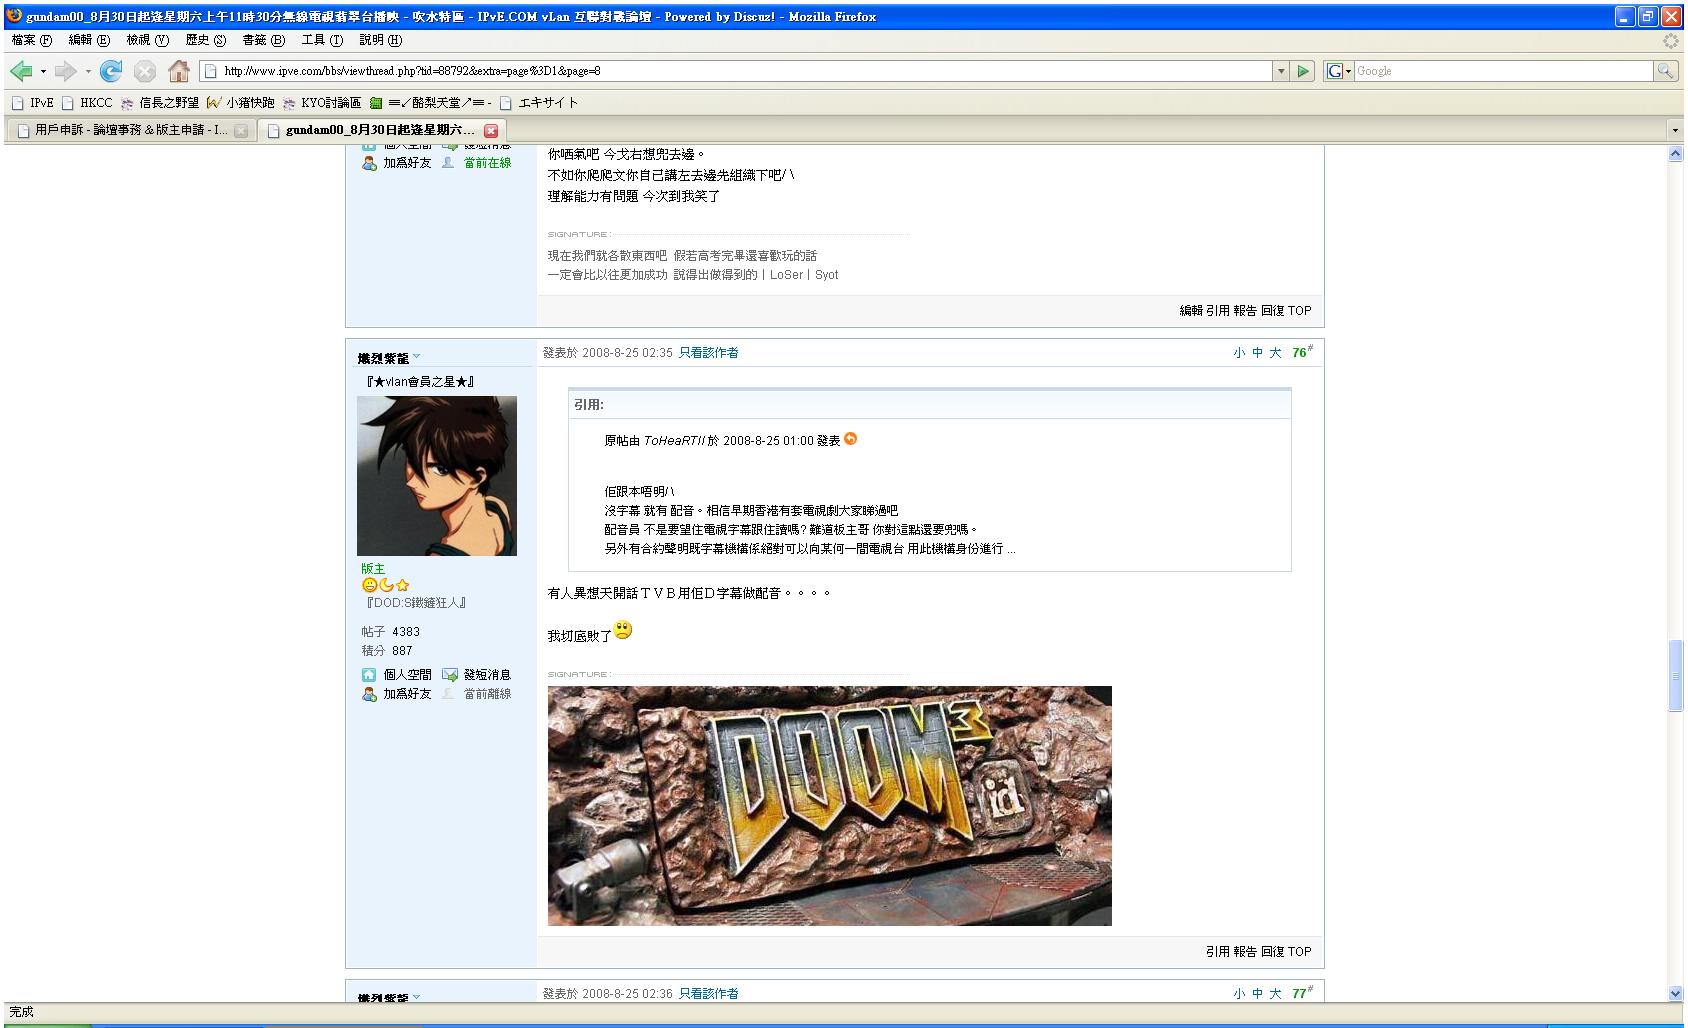Stop loading with the stop icon
This screenshot has width=1688, height=1028.
[x=145, y=71]
